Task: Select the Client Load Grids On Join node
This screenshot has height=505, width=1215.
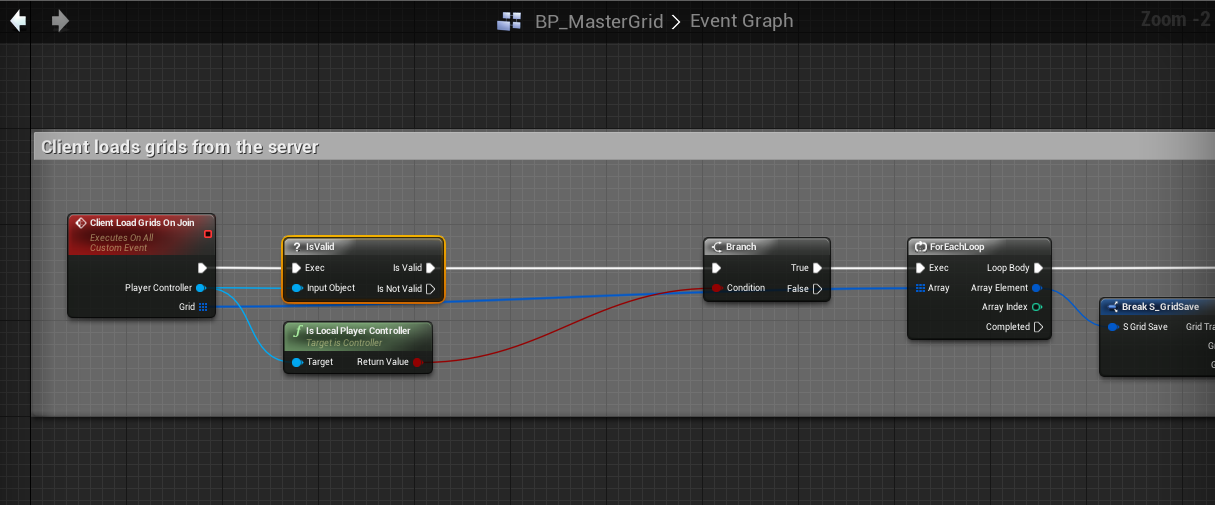Action: pyautogui.click(x=141, y=223)
